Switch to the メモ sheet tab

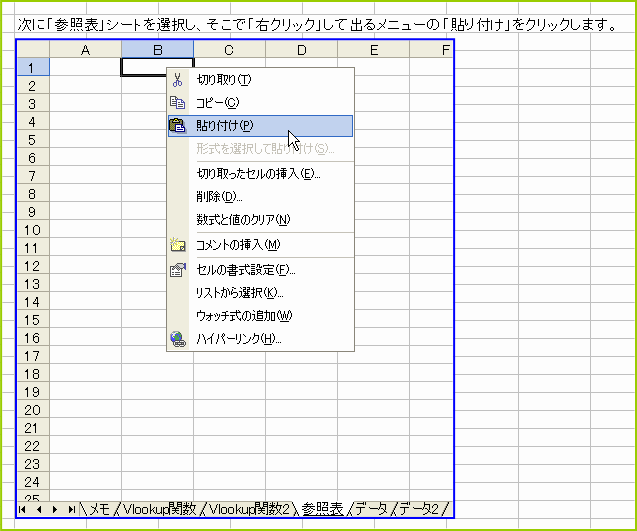pos(99,509)
